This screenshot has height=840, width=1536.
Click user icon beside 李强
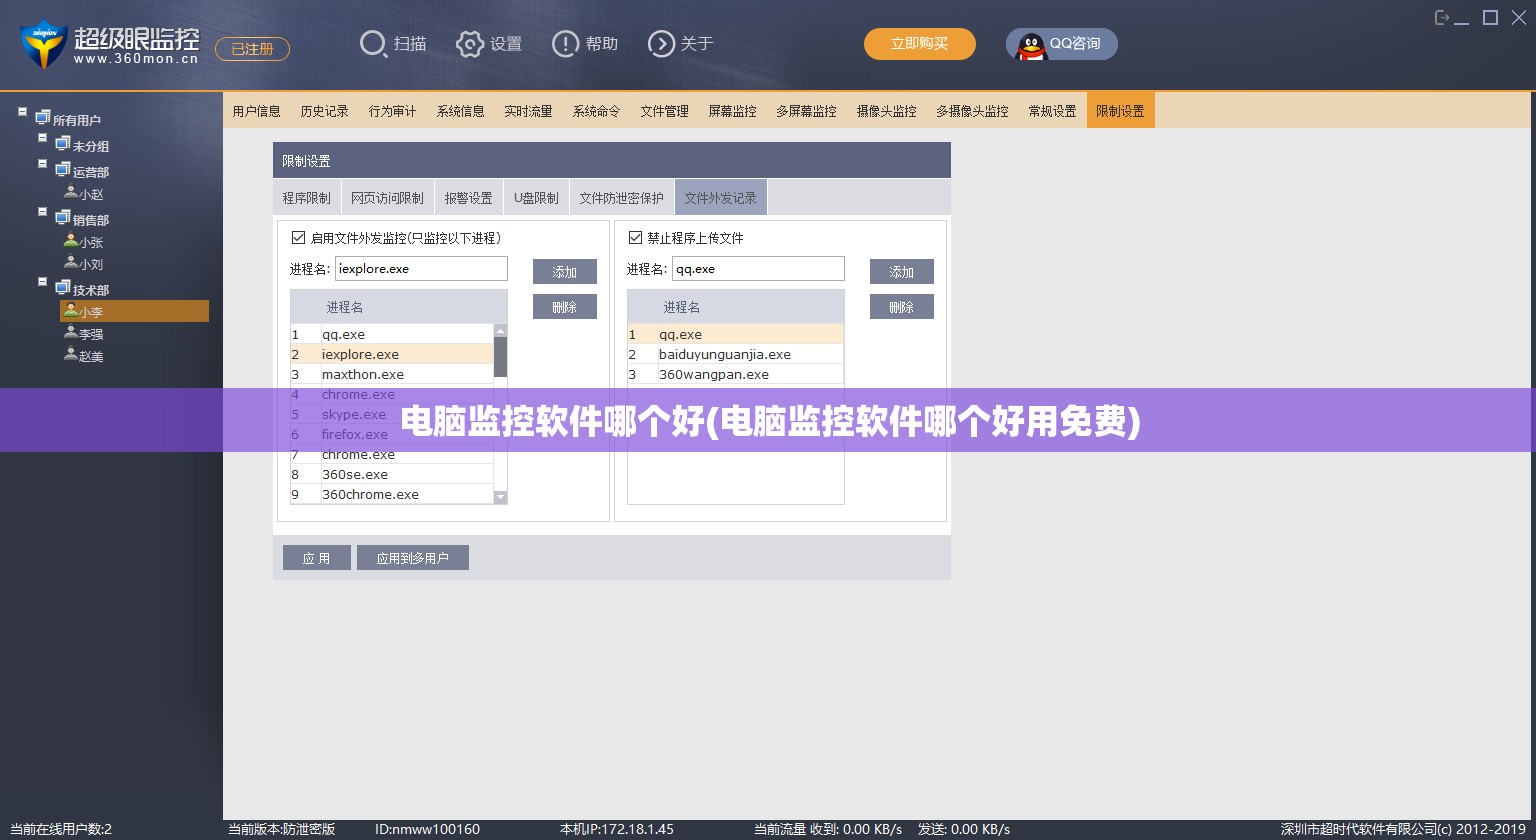71,333
